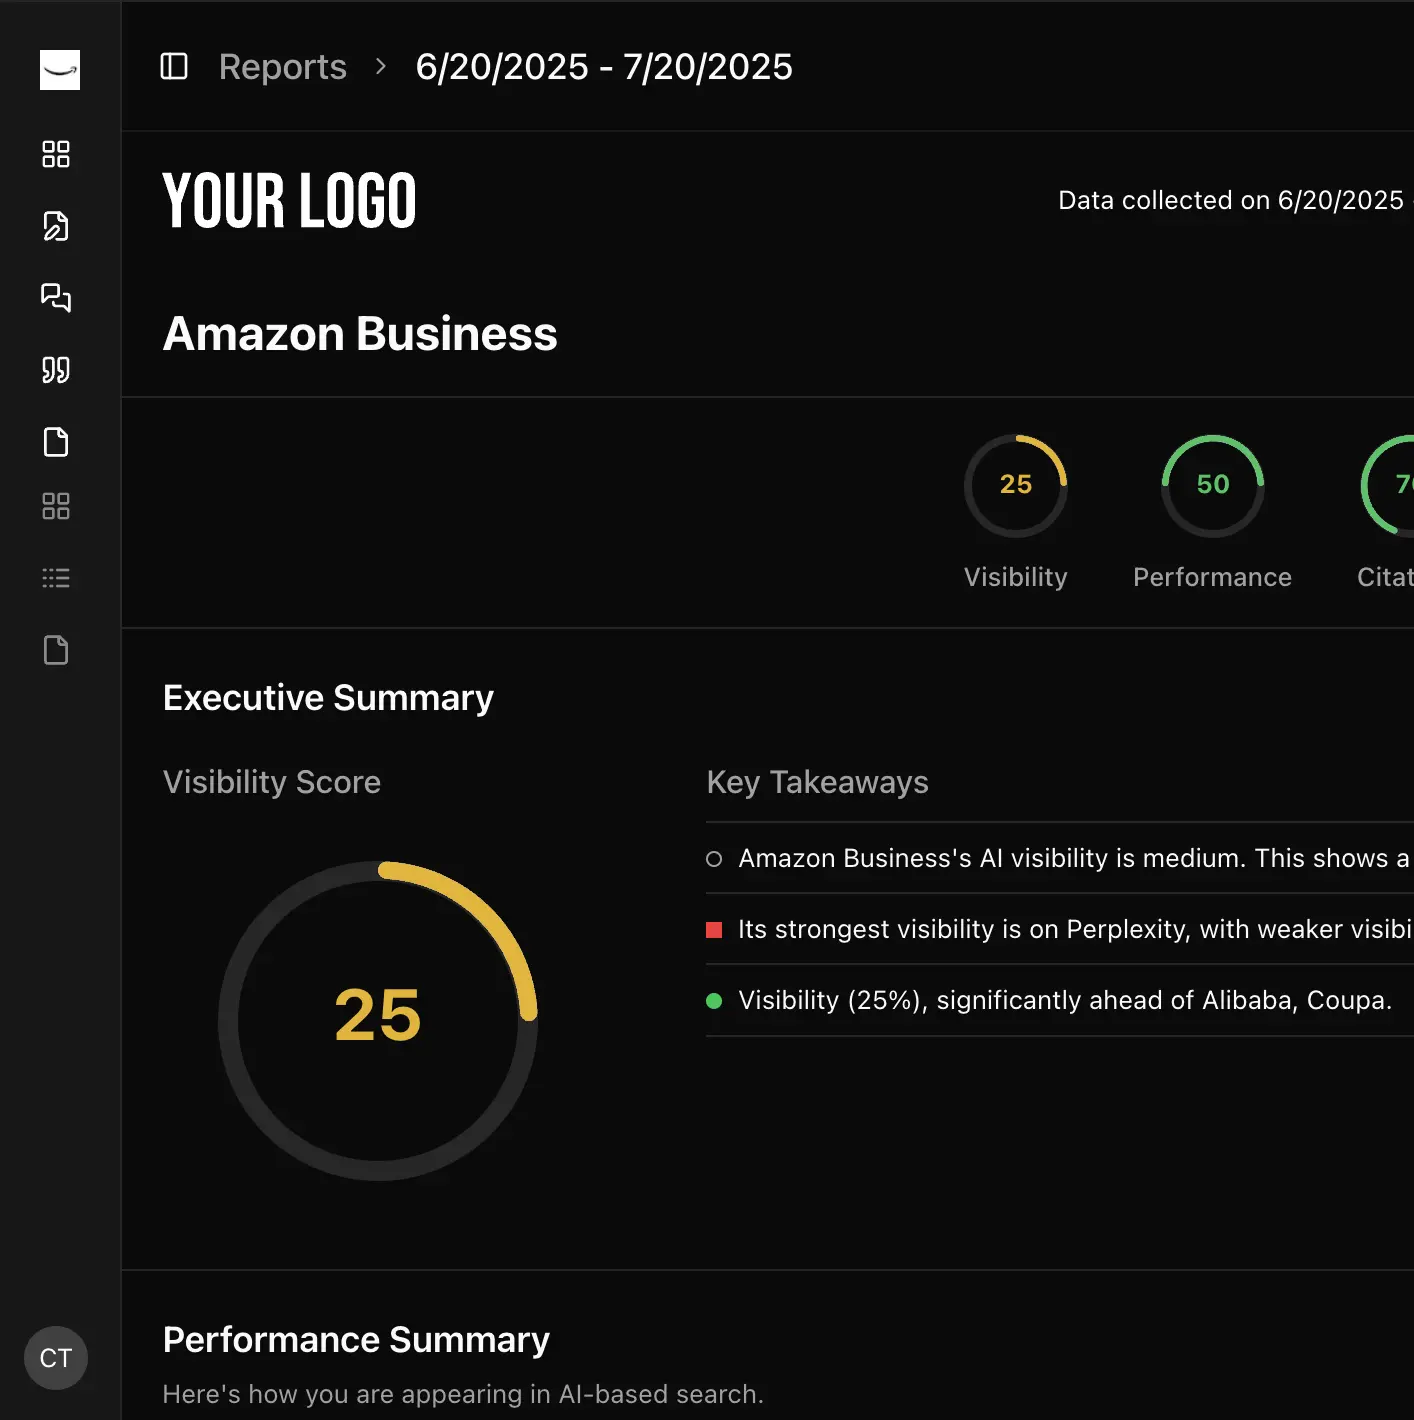Click the Performance 50 gauge
Viewport: 1414px width, 1420px height.
1213,485
